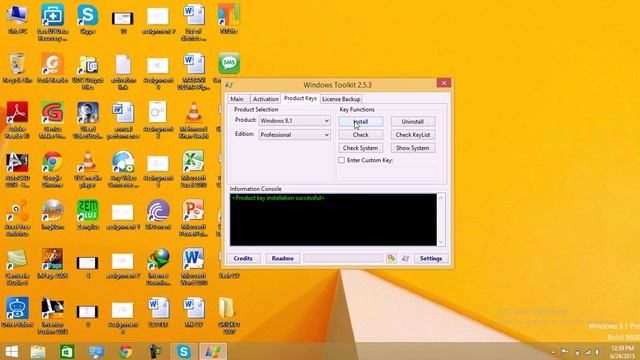Launch Foxit Reader orange desktop shortcut
640x360 pixels.
pos(52,69)
